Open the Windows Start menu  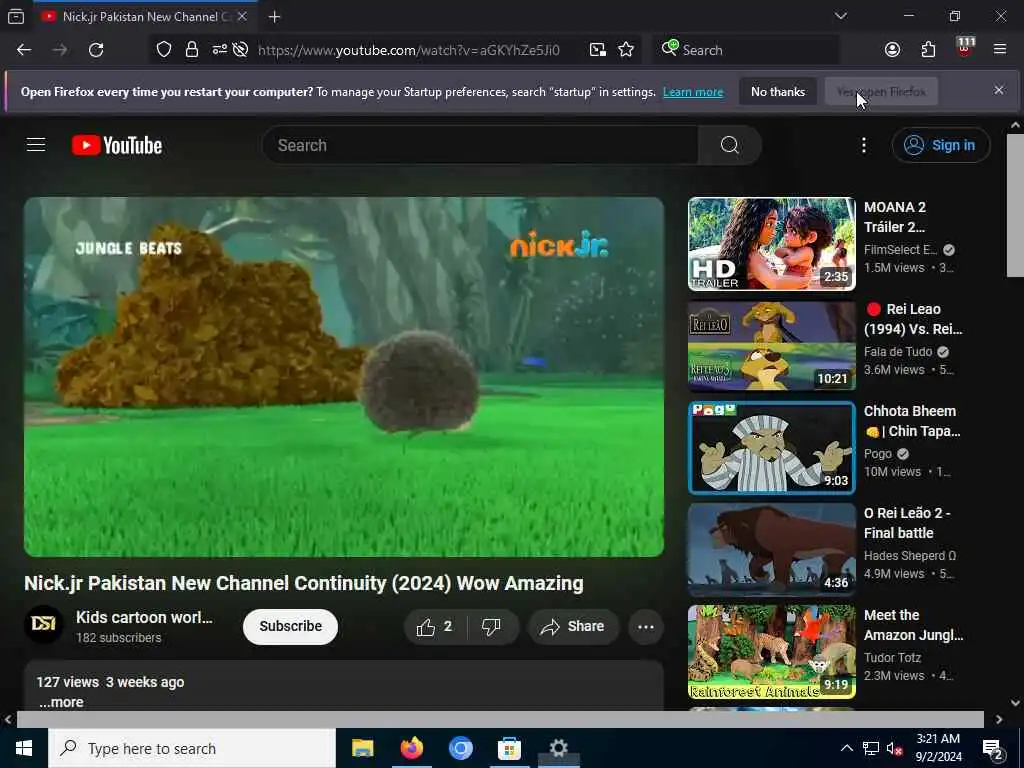click(24, 748)
